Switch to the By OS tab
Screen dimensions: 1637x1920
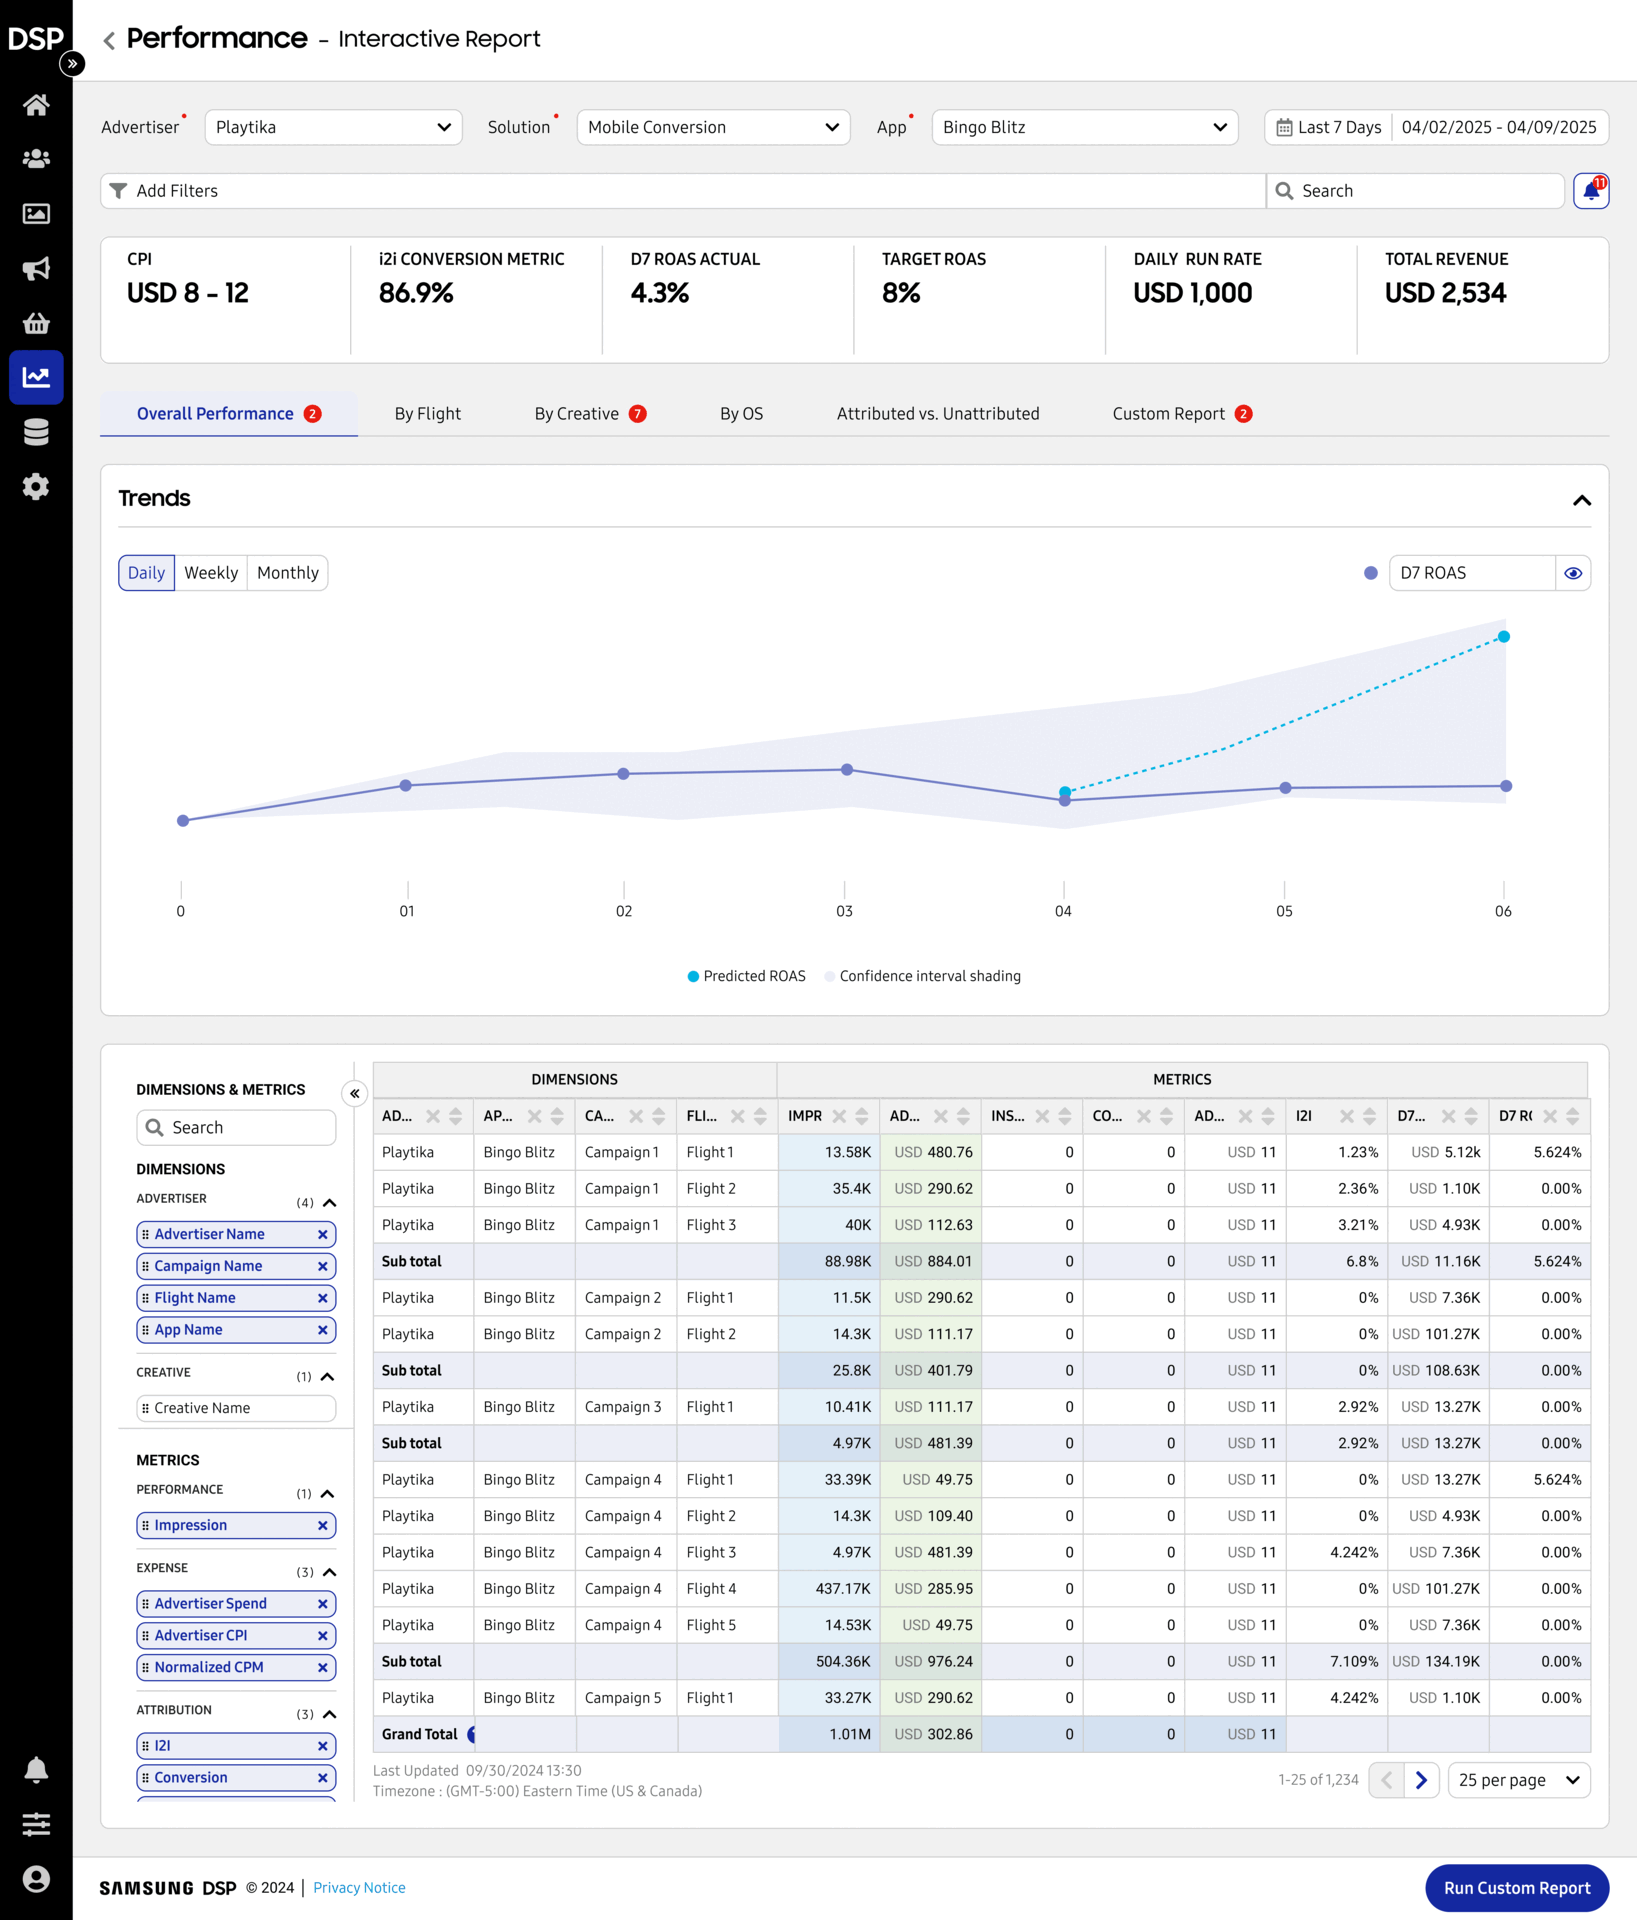pyautogui.click(x=742, y=414)
